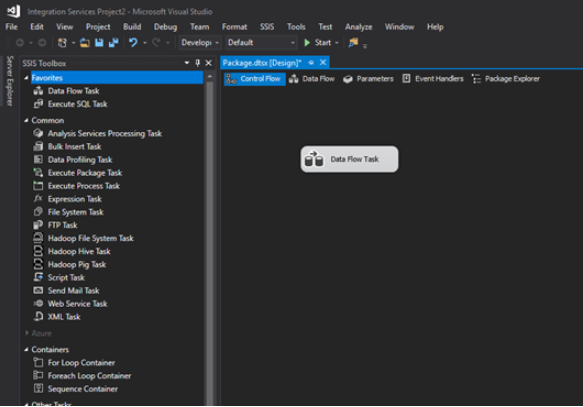Viewport: 583px width, 407px height.
Task: Expand the Azure section
Action: coord(26,333)
